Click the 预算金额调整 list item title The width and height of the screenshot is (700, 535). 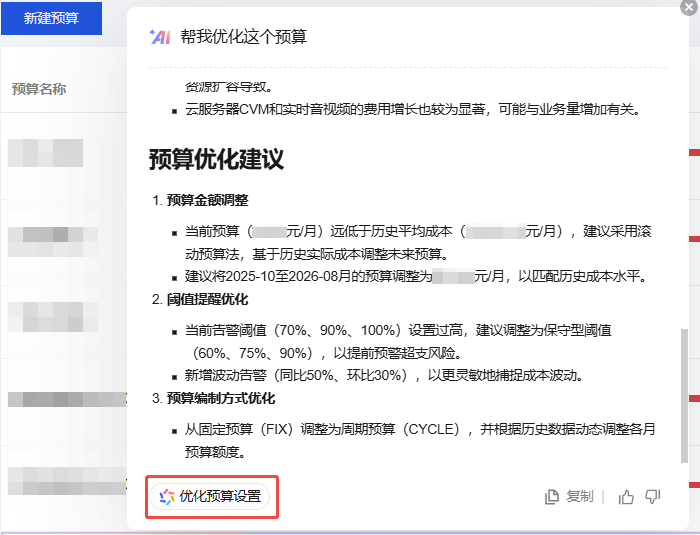[208, 200]
